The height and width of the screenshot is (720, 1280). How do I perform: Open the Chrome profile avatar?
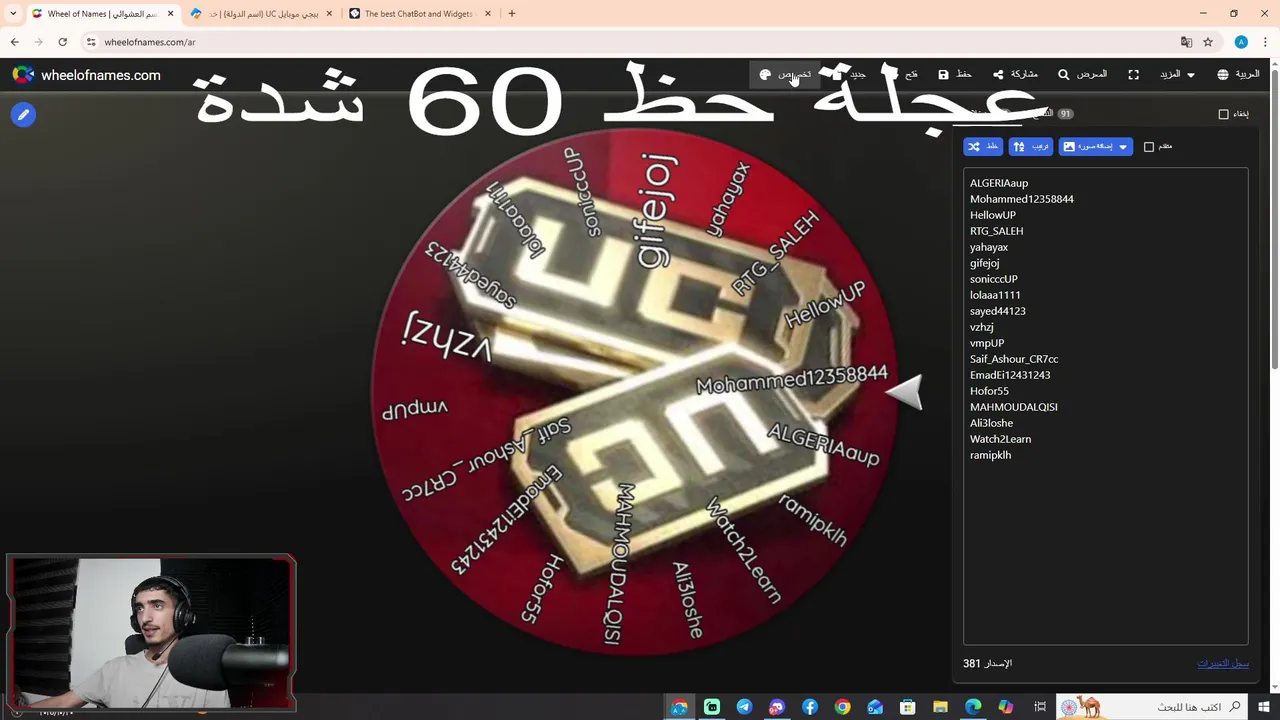click(1241, 42)
